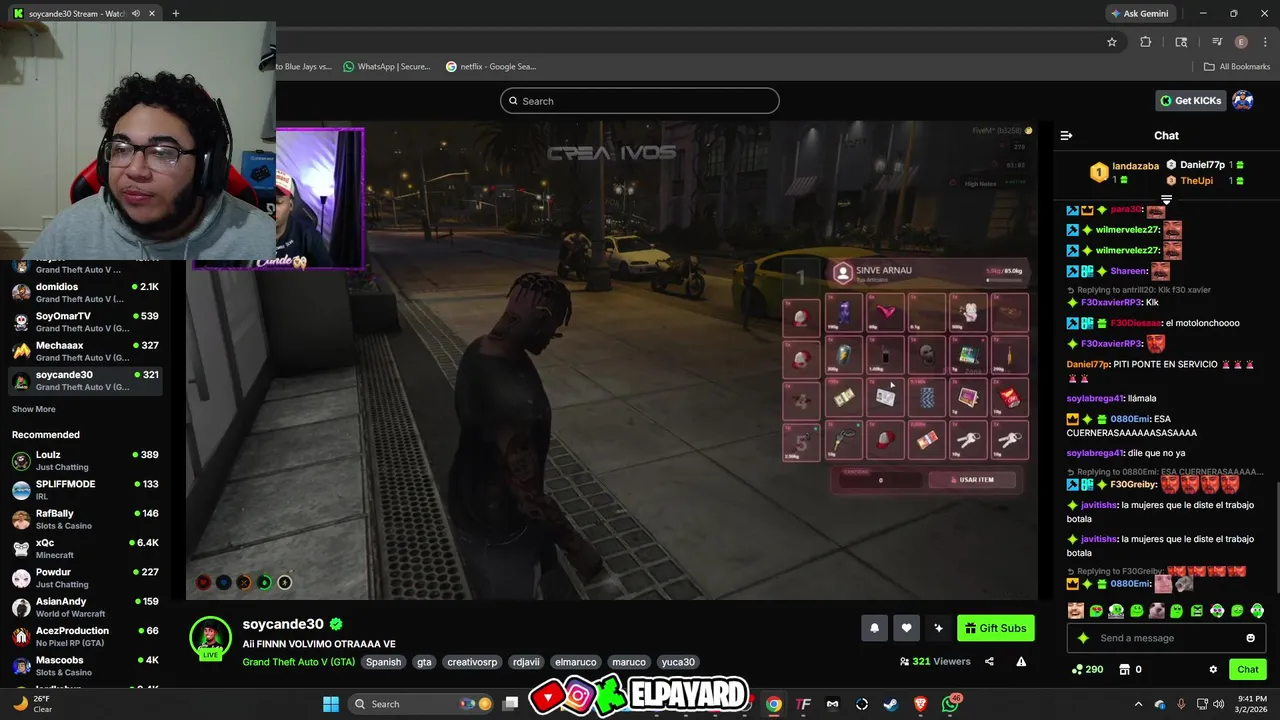Click the Gift Subs button
The image size is (1280, 720).
point(995,628)
